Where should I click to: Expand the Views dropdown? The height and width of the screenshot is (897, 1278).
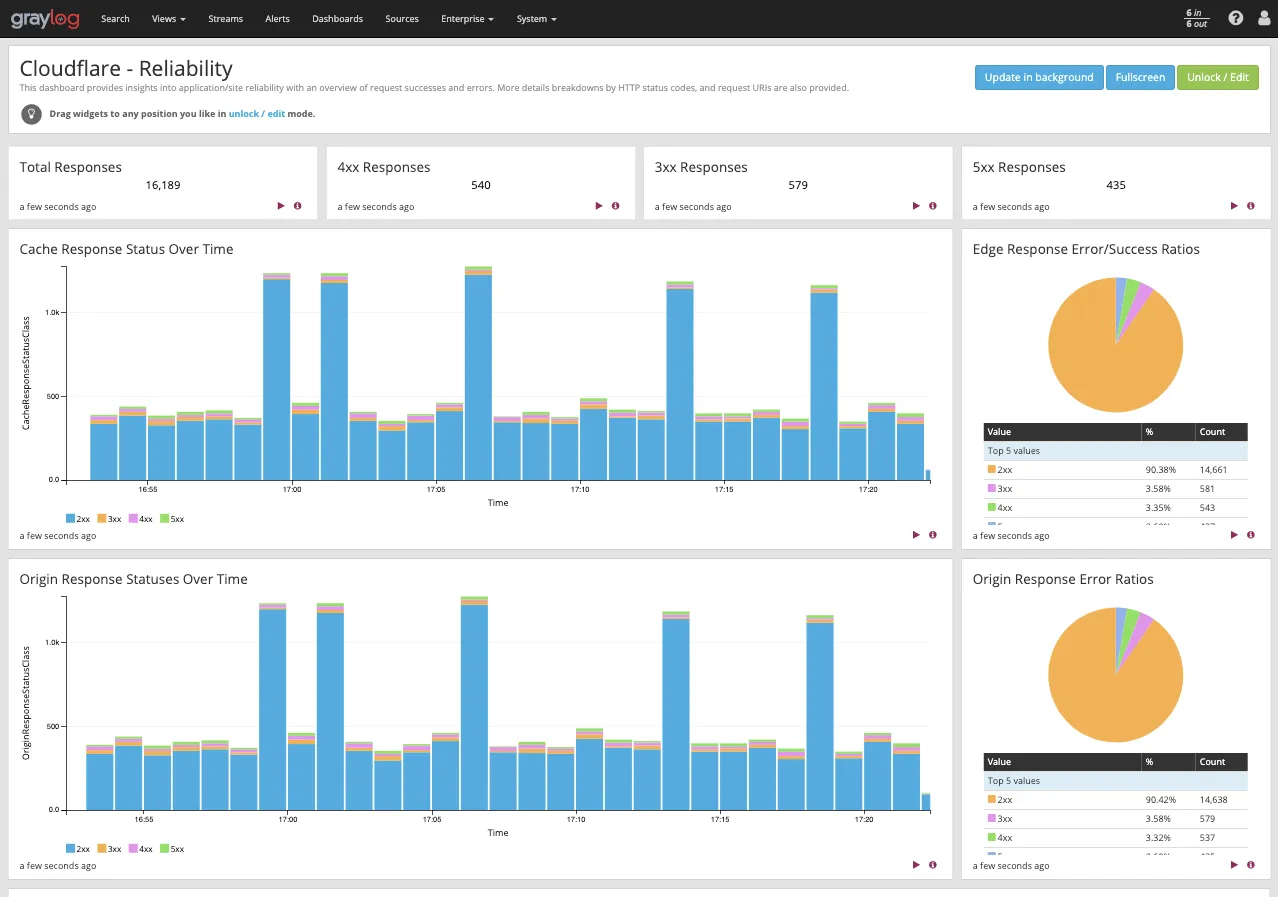coord(167,18)
